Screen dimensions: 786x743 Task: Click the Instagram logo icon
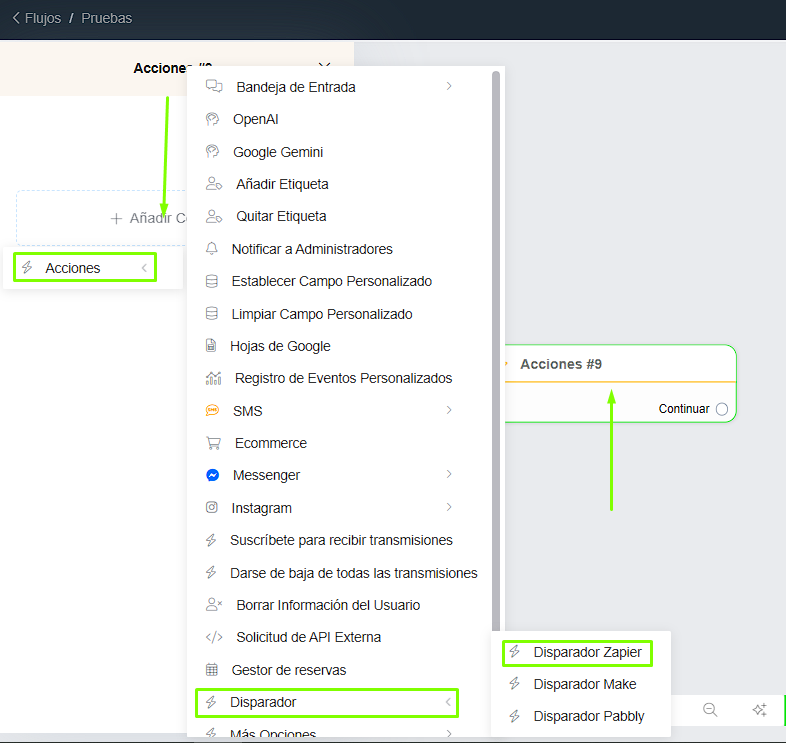(x=212, y=508)
